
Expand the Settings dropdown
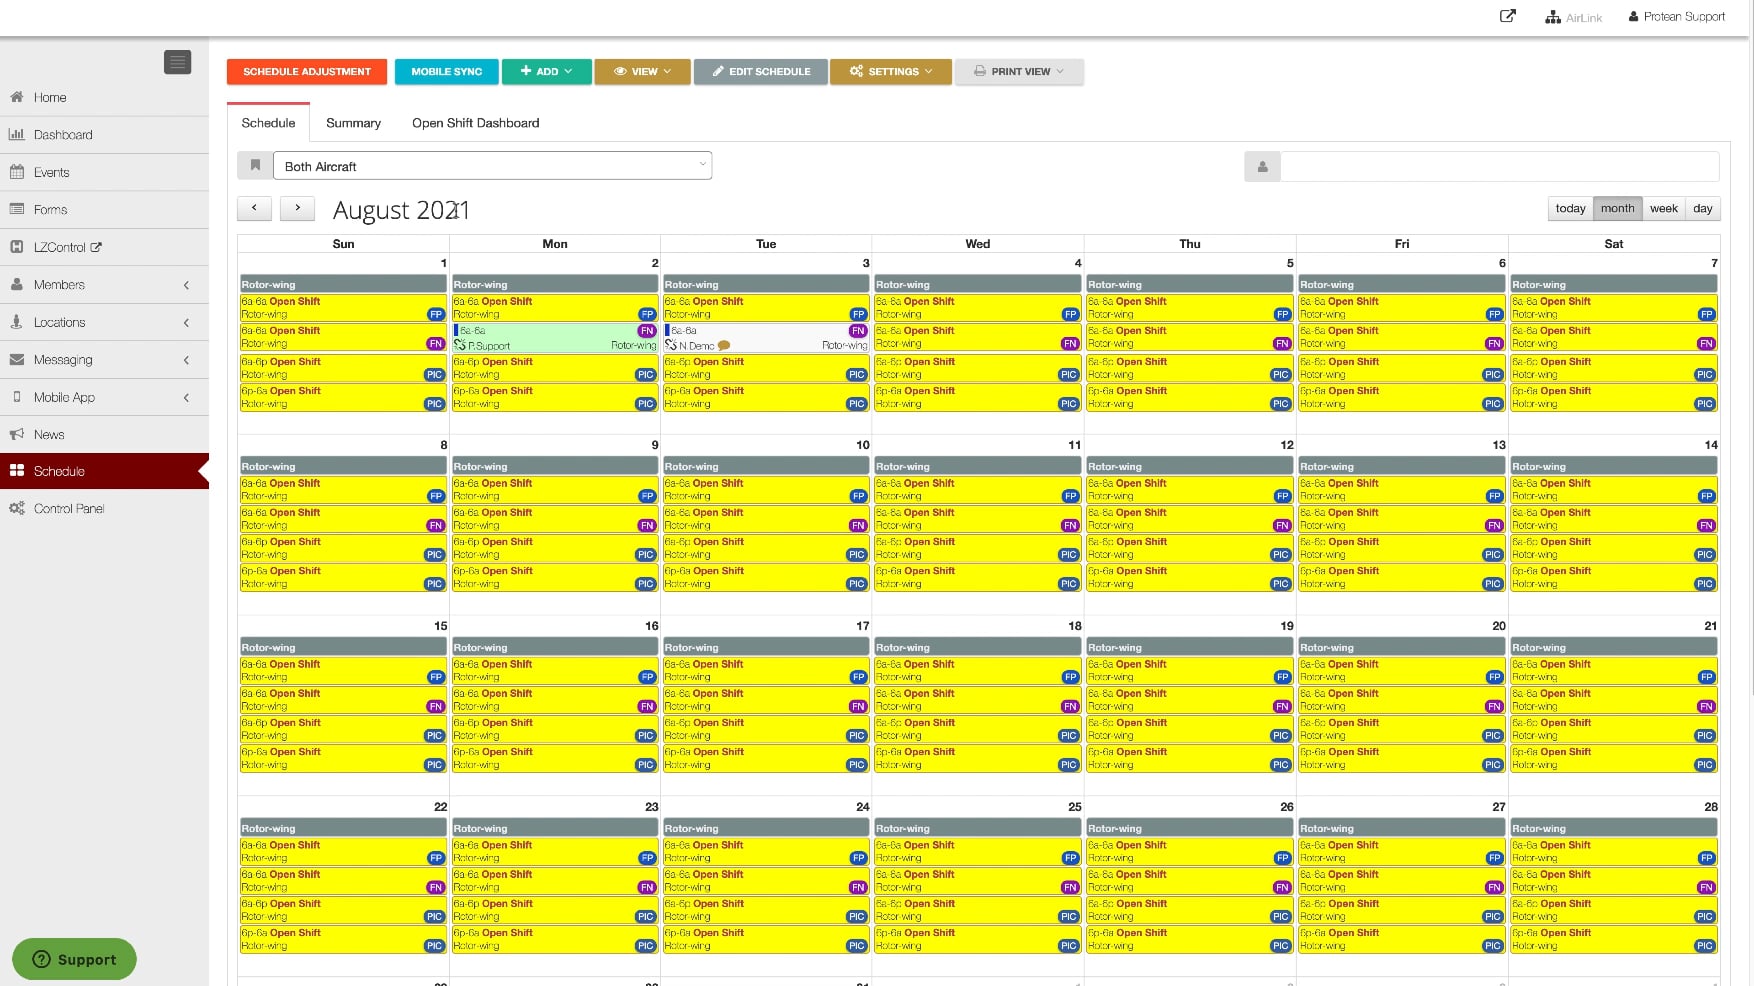(890, 71)
